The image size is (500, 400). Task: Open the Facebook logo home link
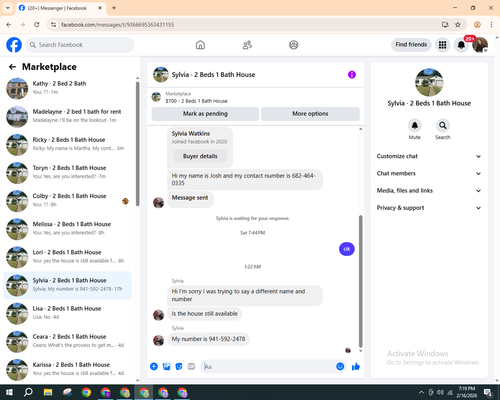tap(14, 45)
